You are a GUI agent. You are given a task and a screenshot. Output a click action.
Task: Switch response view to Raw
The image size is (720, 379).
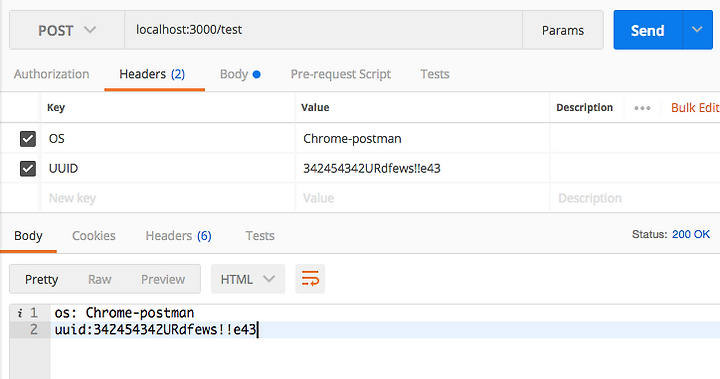tap(100, 279)
